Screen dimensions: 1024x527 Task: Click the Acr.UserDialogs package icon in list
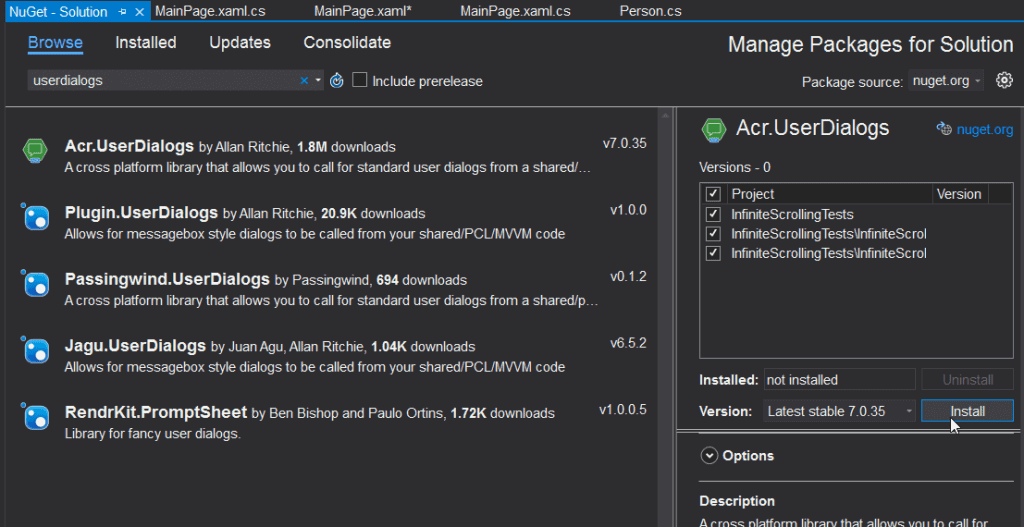point(34,150)
